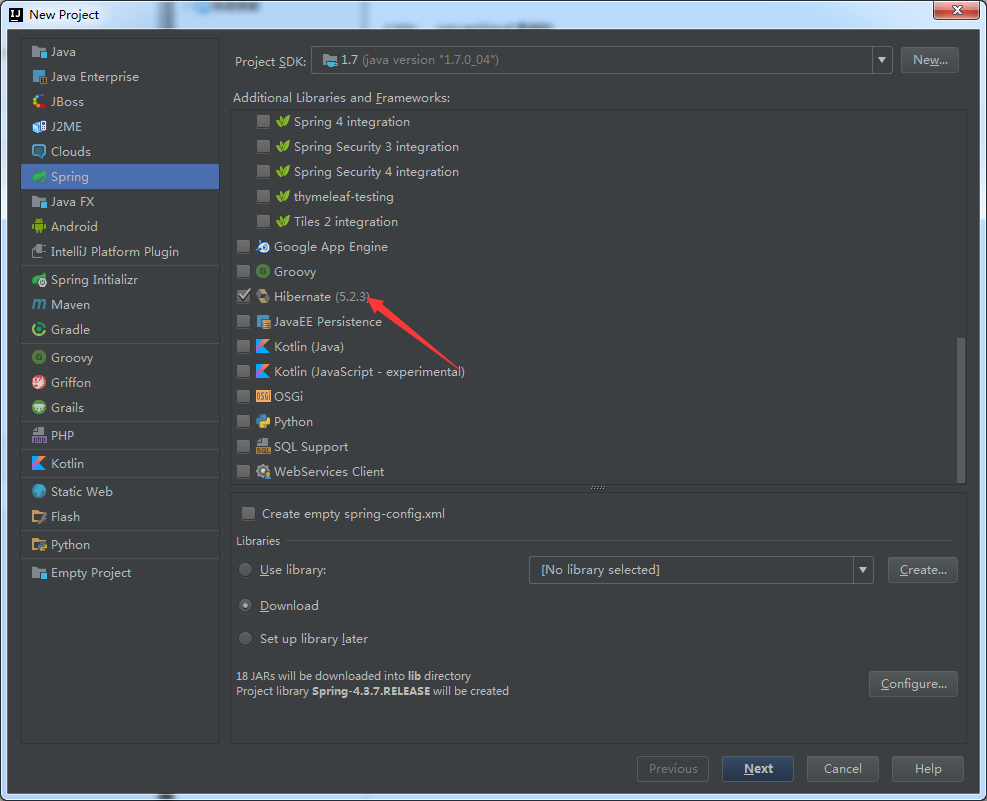The width and height of the screenshot is (987, 801).
Task: Select the Kotlin icon in left list
Action: pyautogui.click(x=40, y=464)
